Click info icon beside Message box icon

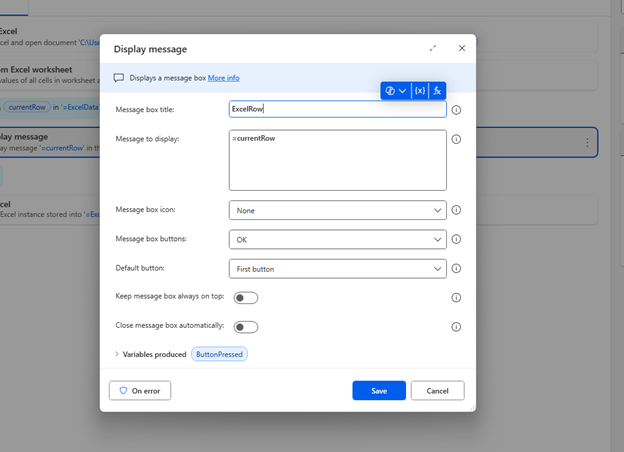456,210
